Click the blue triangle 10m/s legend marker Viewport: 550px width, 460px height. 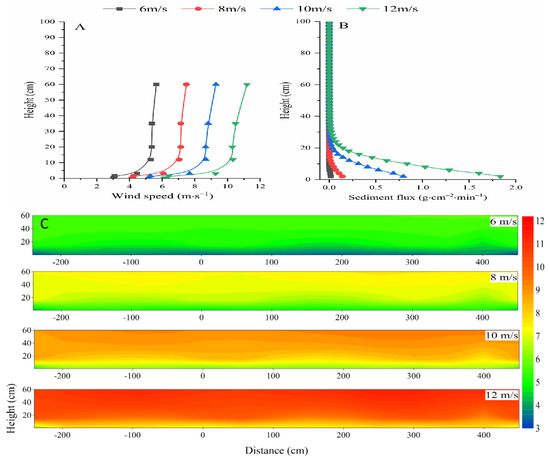point(277,8)
